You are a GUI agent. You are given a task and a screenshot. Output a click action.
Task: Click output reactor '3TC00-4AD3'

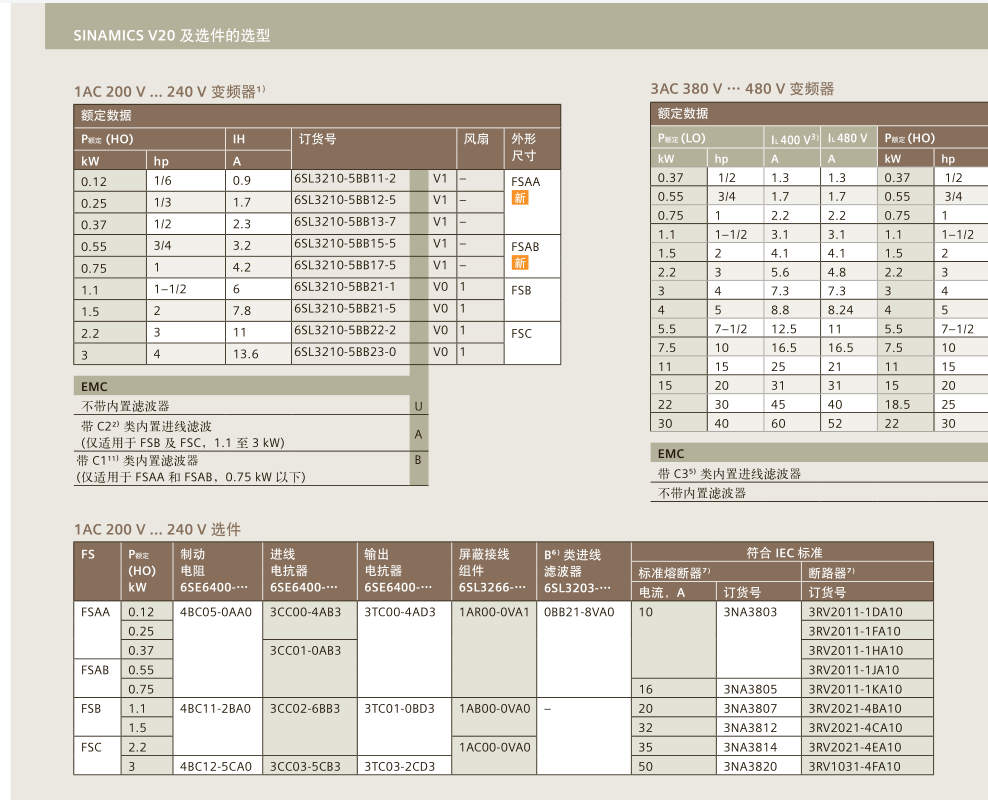[x=399, y=612]
